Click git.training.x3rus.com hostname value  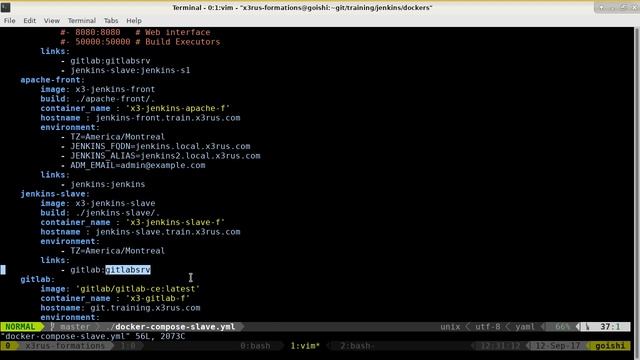[x=145, y=307]
